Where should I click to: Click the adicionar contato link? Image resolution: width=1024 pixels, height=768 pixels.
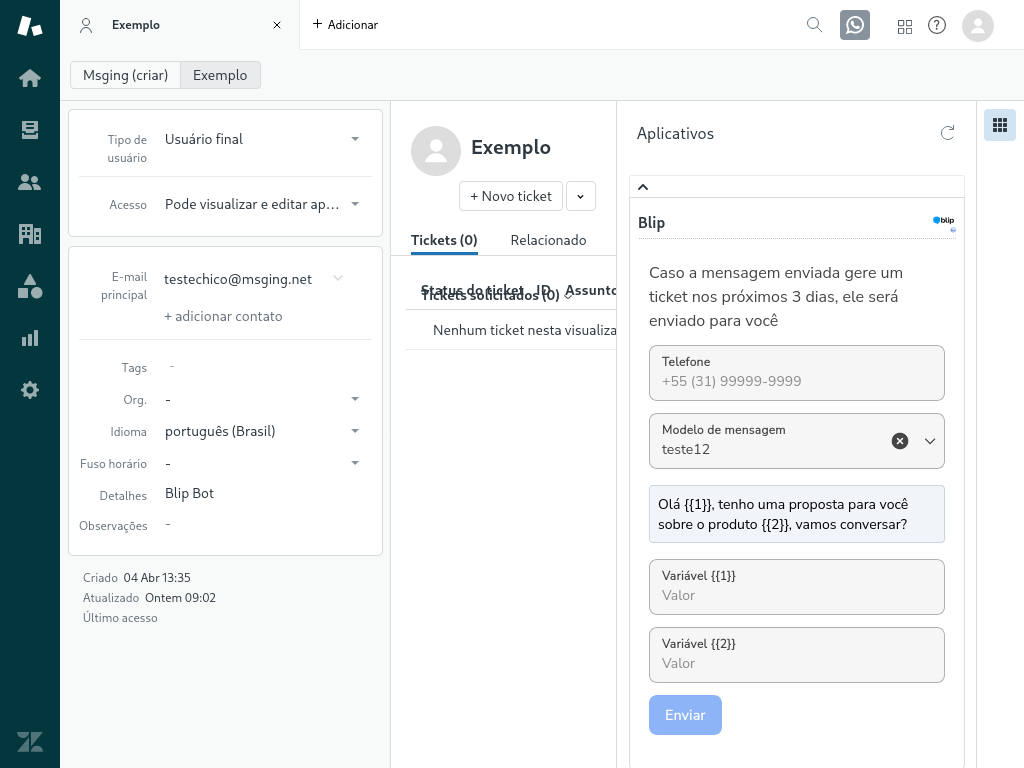click(223, 316)
